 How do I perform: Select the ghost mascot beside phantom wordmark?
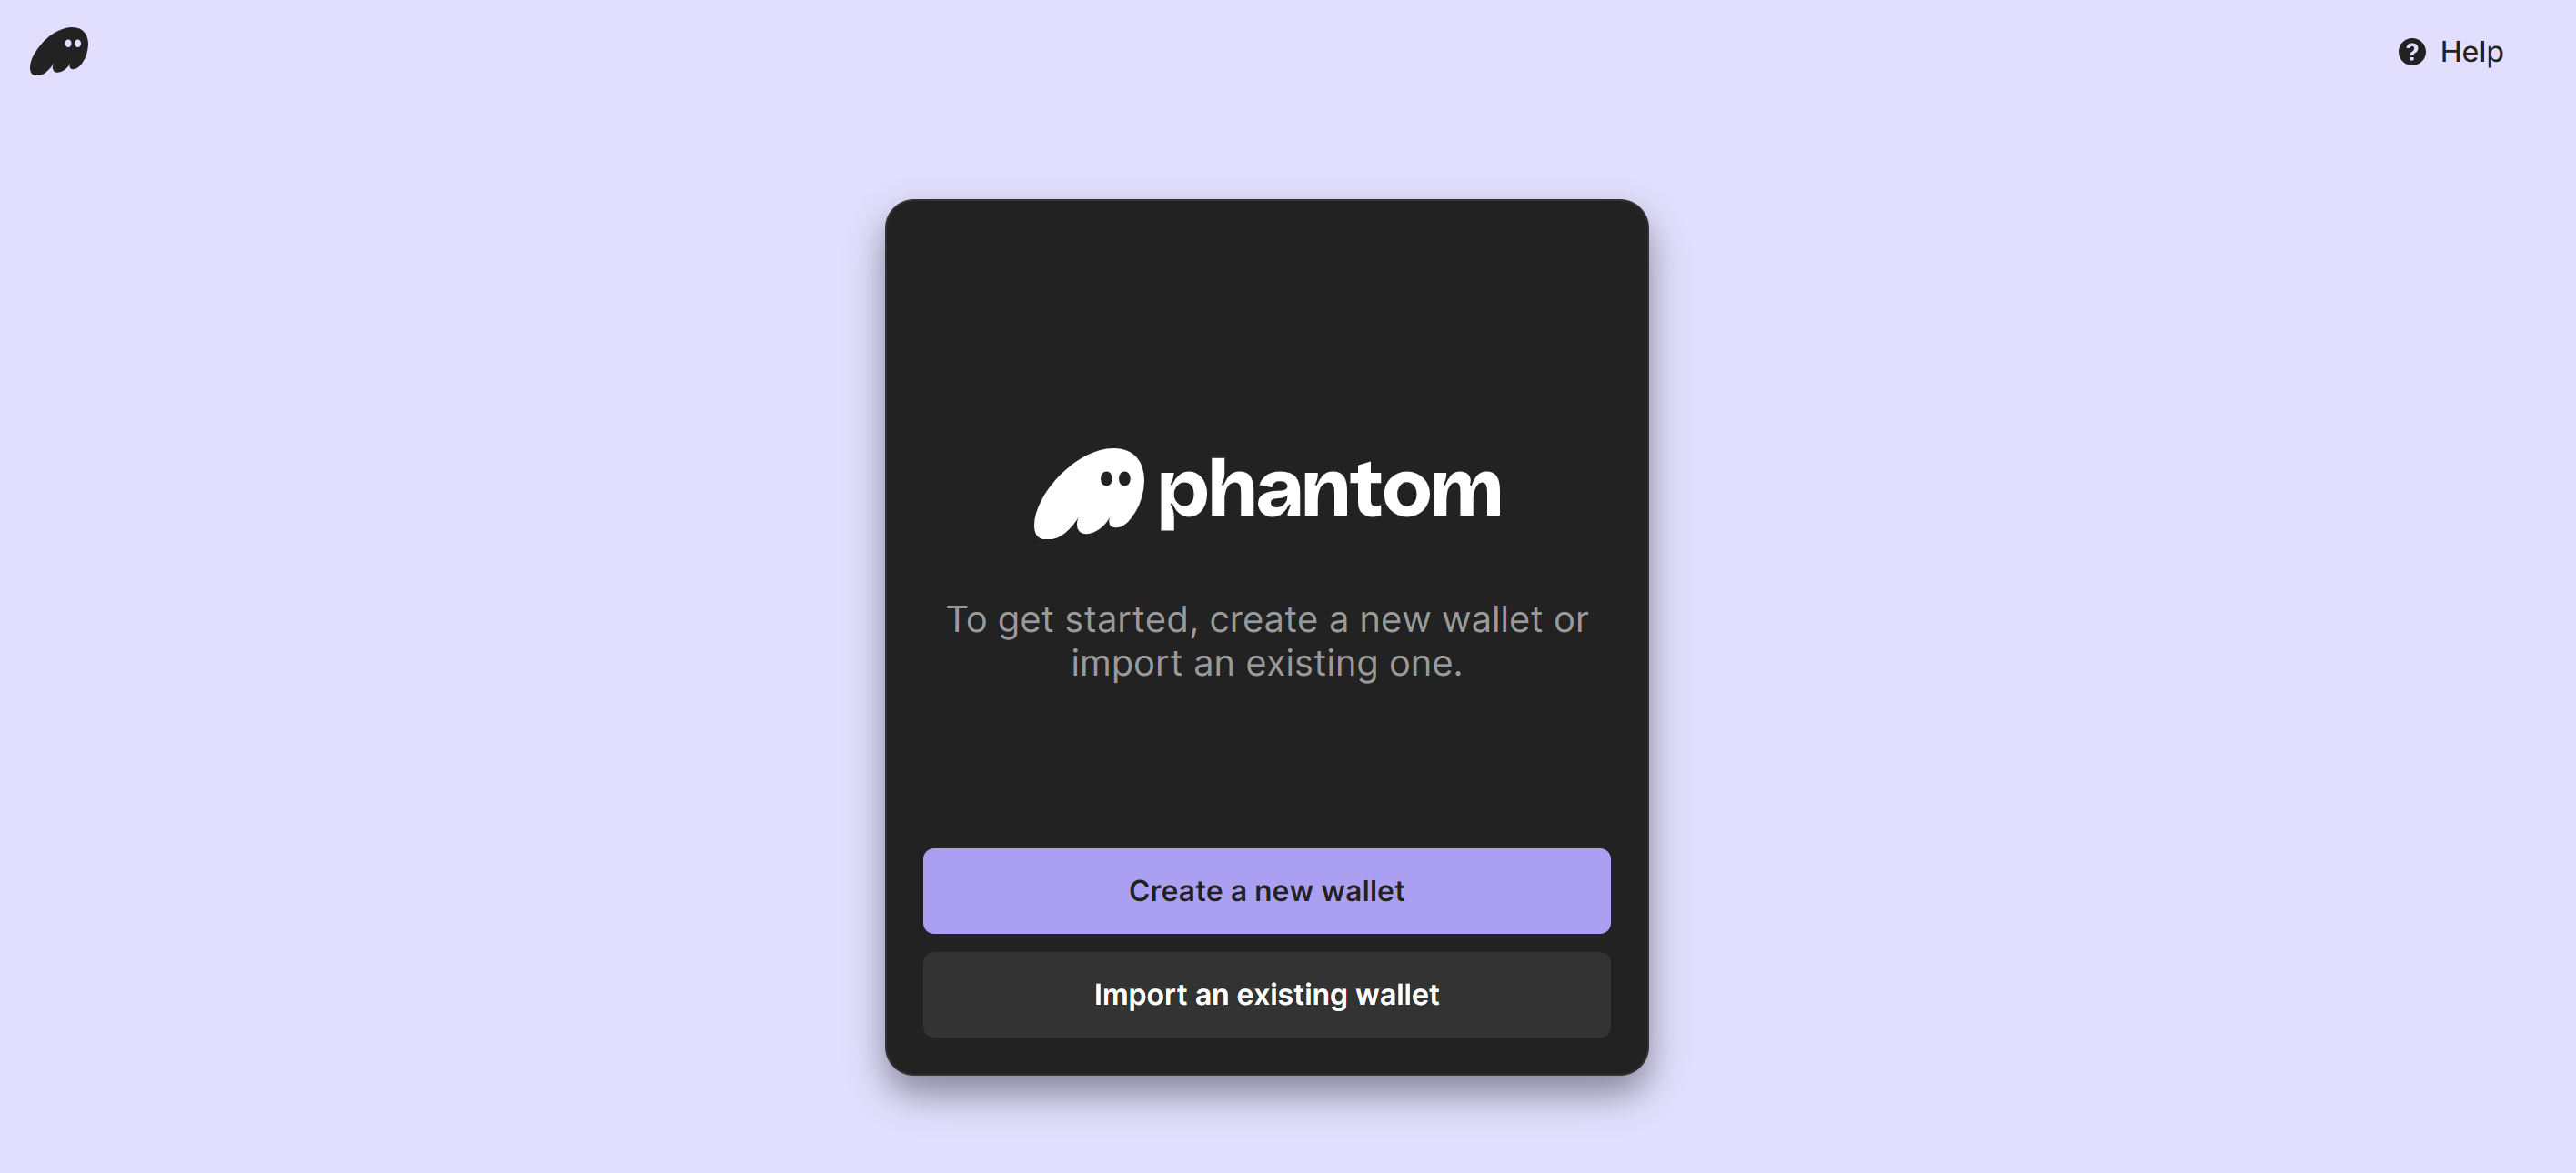[x=1088, y=493]
